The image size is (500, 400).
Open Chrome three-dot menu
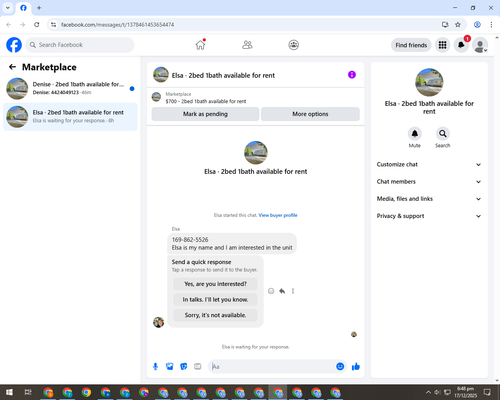491,25
